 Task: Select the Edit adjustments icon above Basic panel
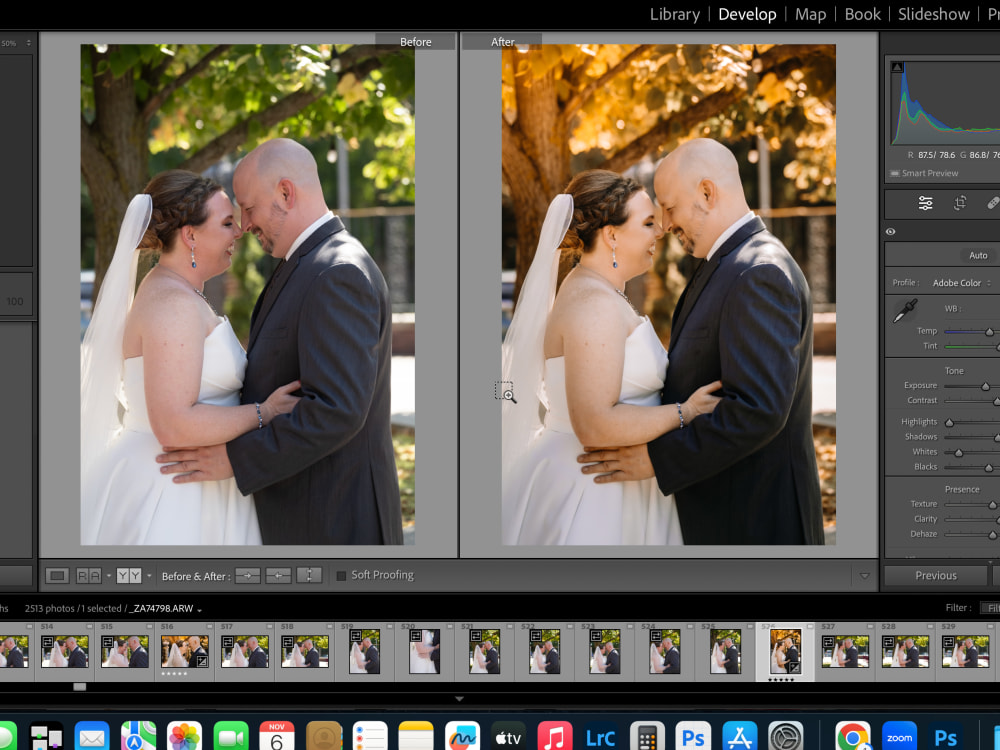pyautogui.click(x=925, y=203)
